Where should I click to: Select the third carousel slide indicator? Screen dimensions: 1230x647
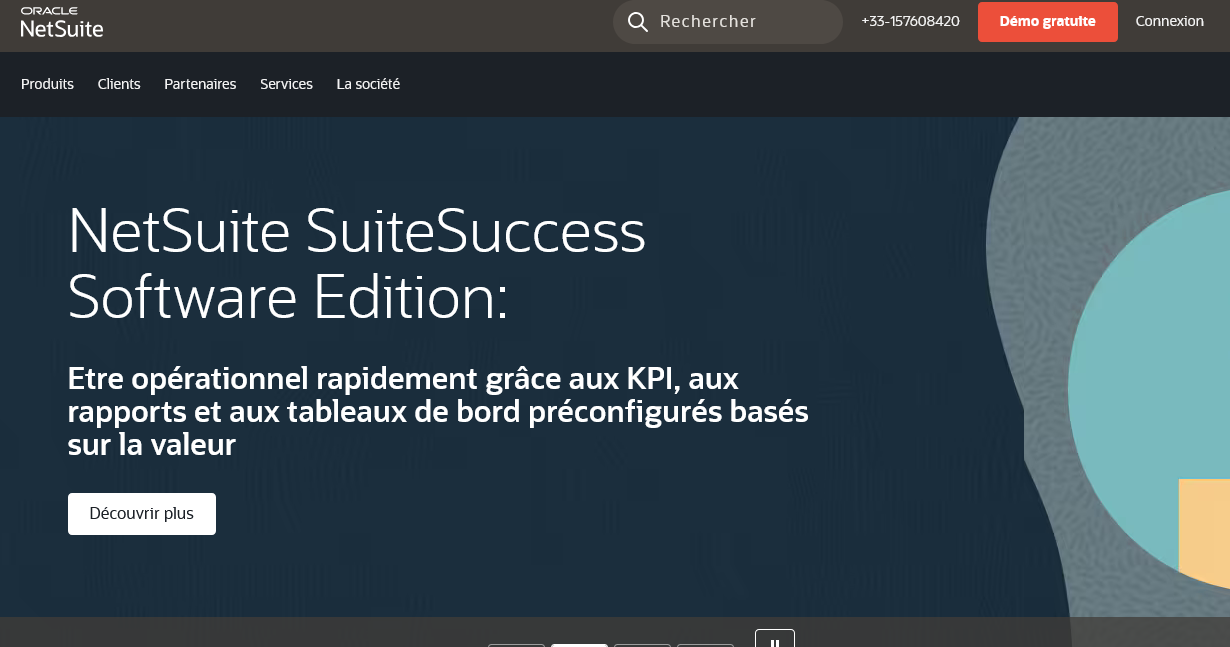coord(642,645)
